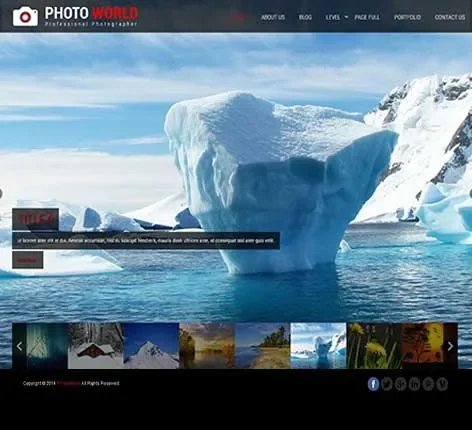The image size is (472, 430).
Task: Click the slide title box
Action: (36, 219)
